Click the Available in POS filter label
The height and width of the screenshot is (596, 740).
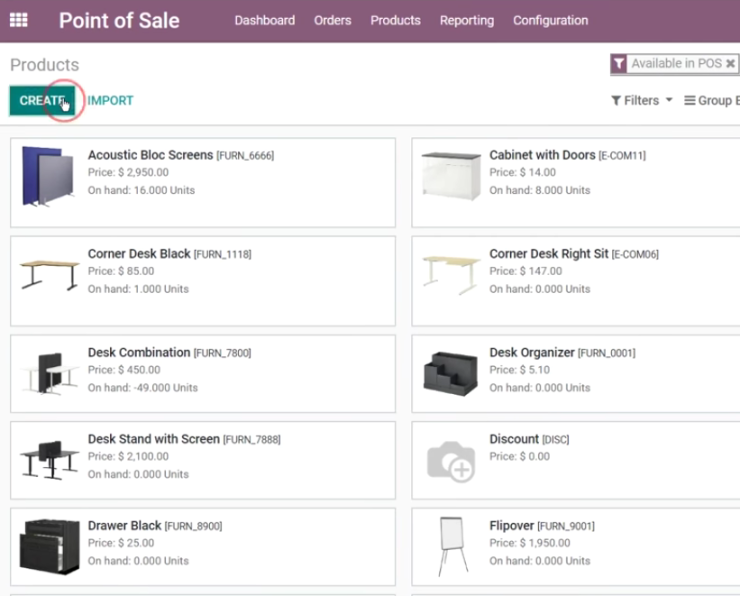(x=677, y=64)
